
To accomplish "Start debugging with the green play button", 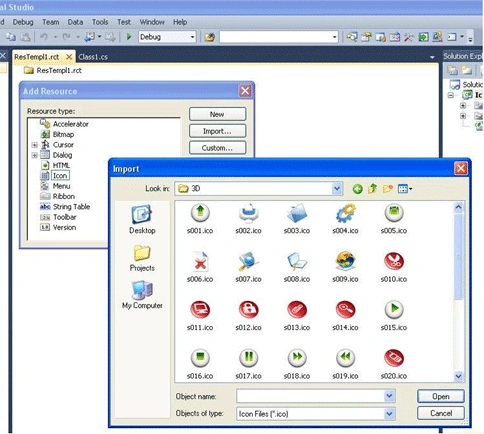I will (x=129, y=37).
